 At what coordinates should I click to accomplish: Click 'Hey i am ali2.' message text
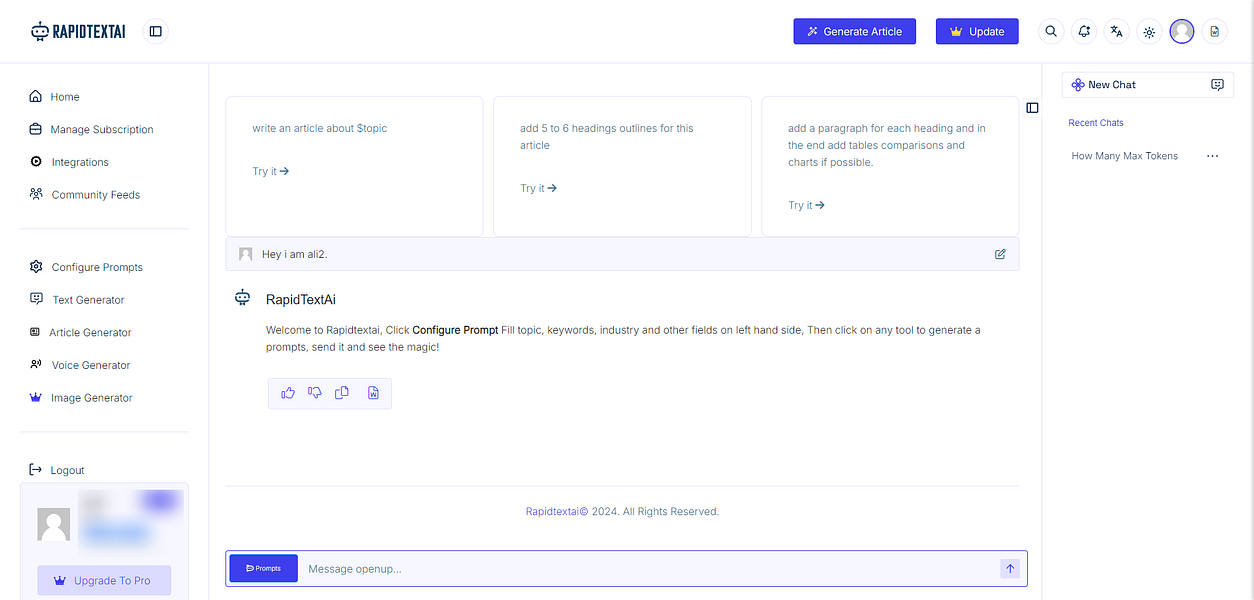tap(295, 254)
